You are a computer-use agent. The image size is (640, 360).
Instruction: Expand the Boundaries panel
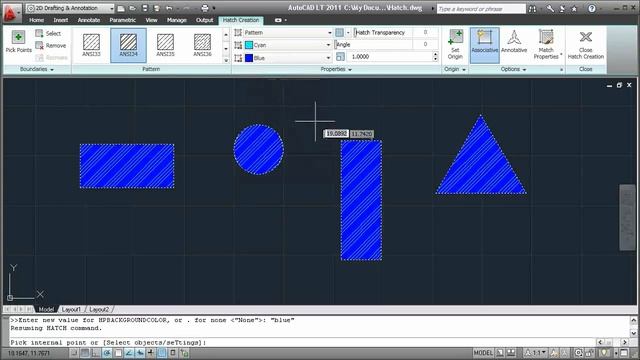pos(37,69)
